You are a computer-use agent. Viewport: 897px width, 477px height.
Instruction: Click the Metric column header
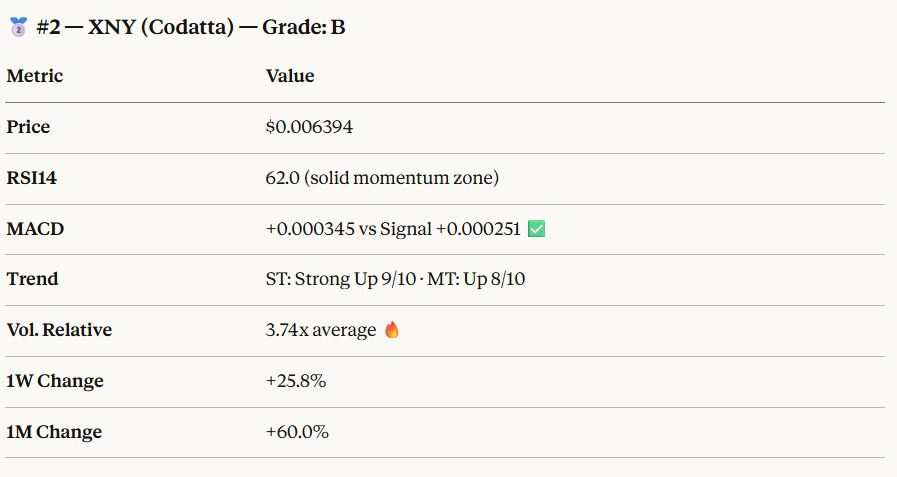click(x=35, y=76)
